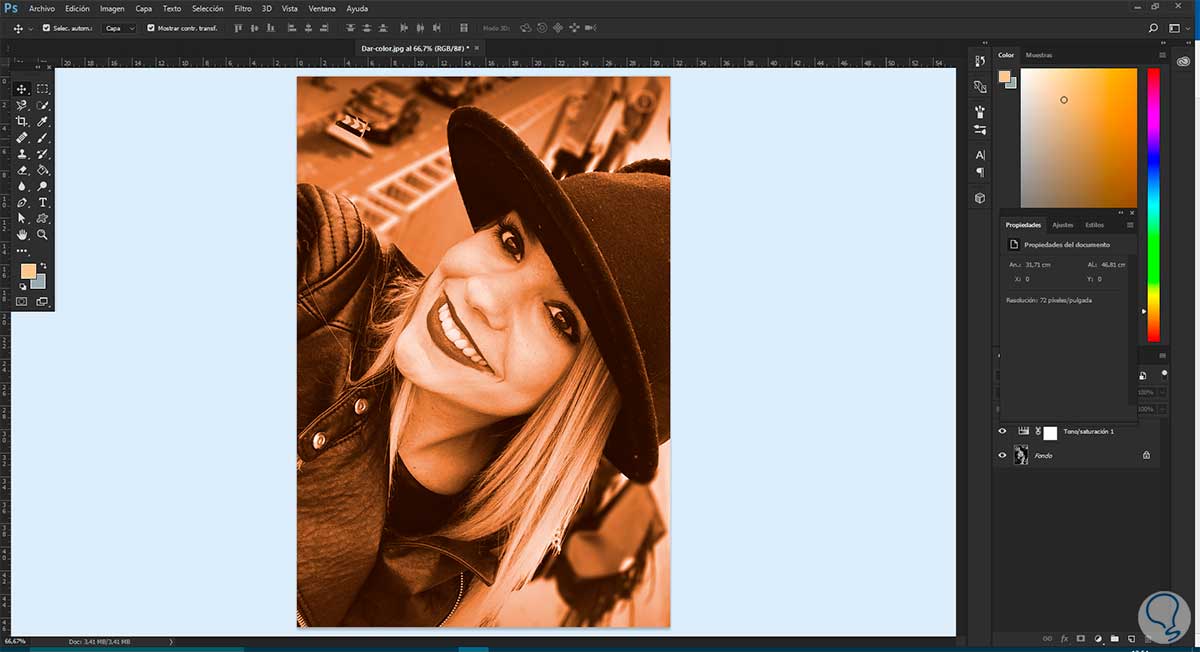1200x652 pixels.
Task: Open the workspace switcher dropdown
Action: click(x=1178, y=28)
